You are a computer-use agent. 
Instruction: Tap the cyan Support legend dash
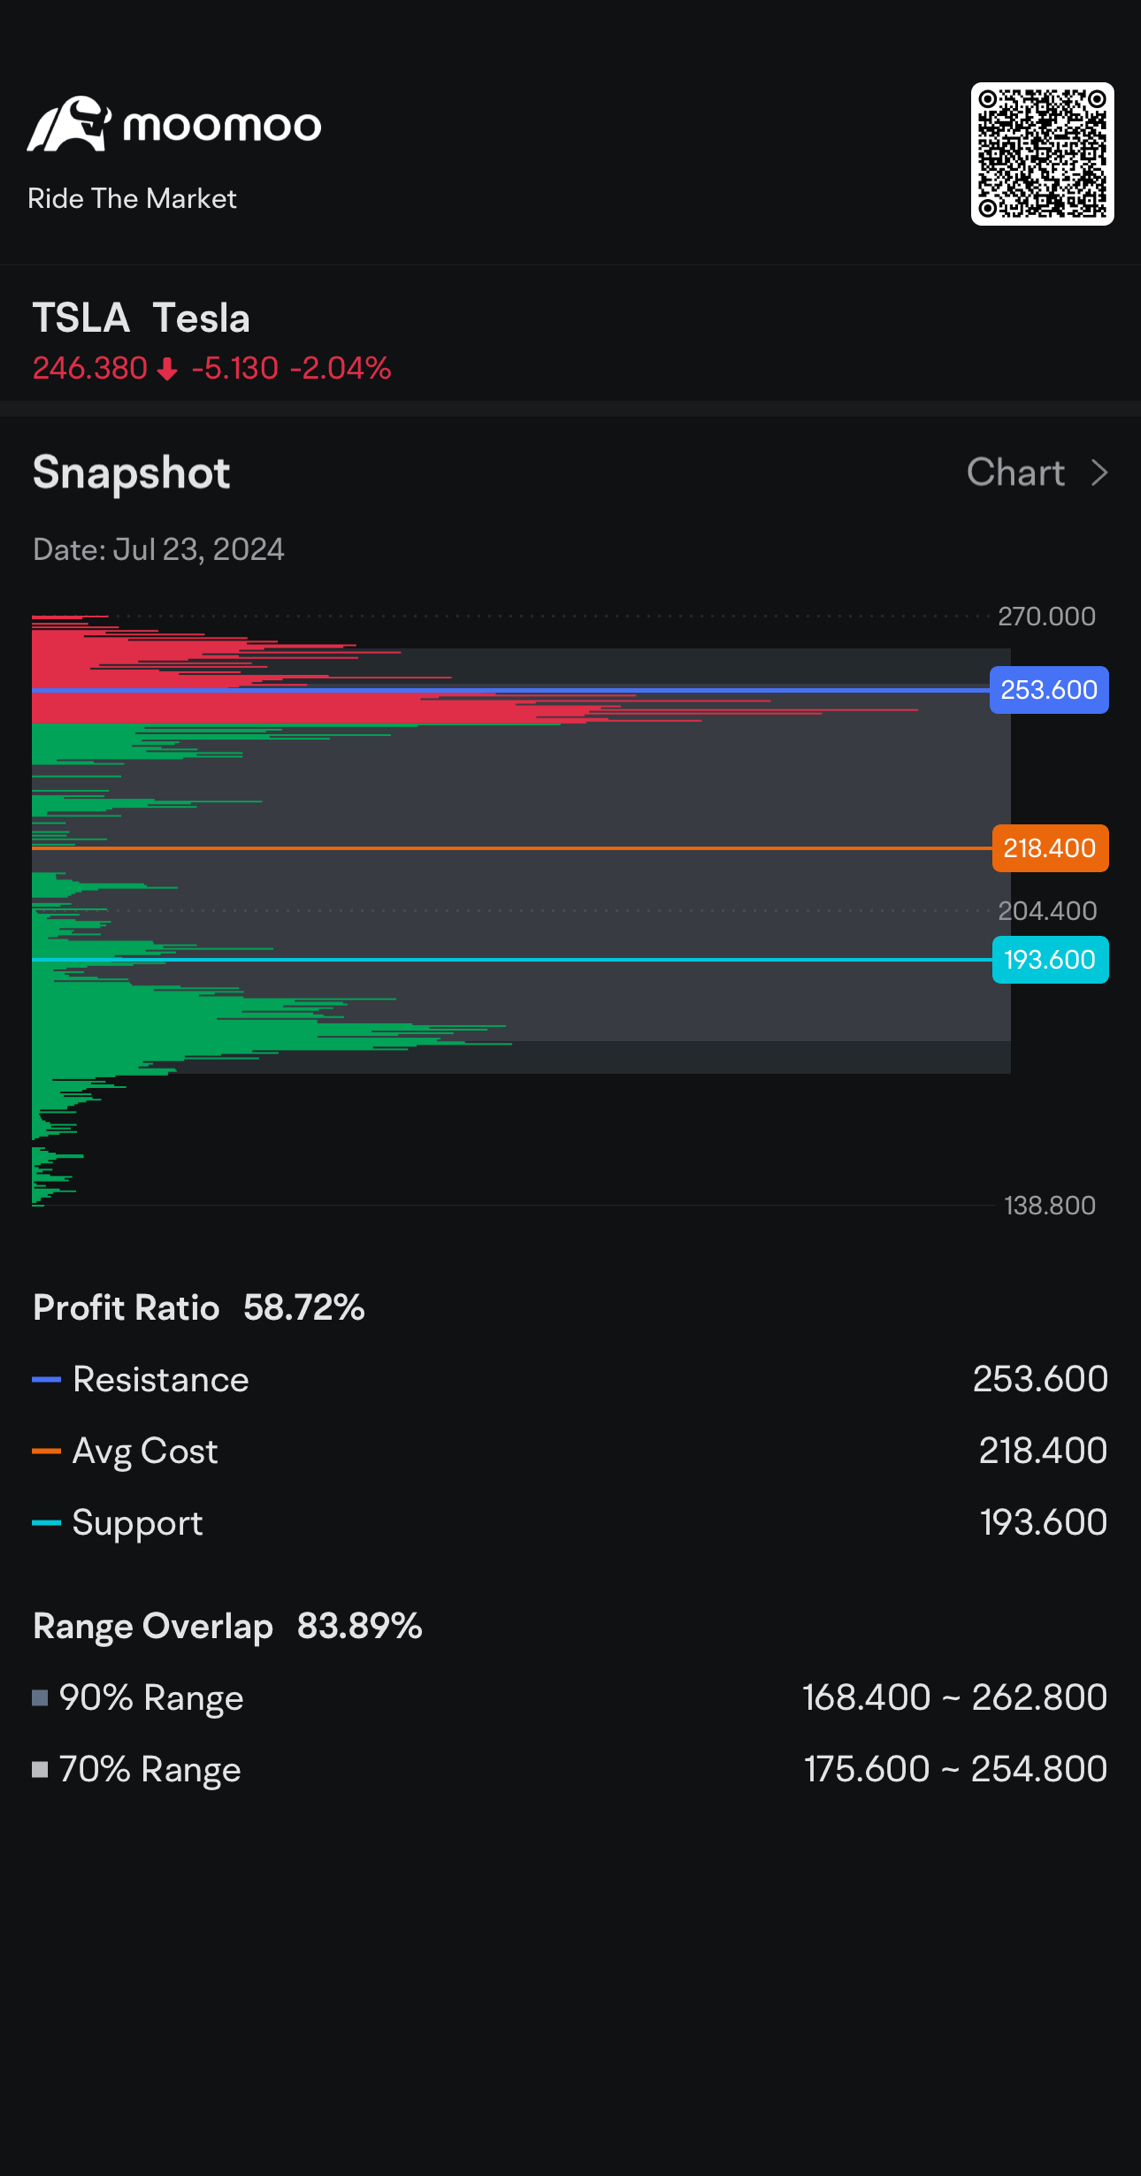[x=47, y=1523]
